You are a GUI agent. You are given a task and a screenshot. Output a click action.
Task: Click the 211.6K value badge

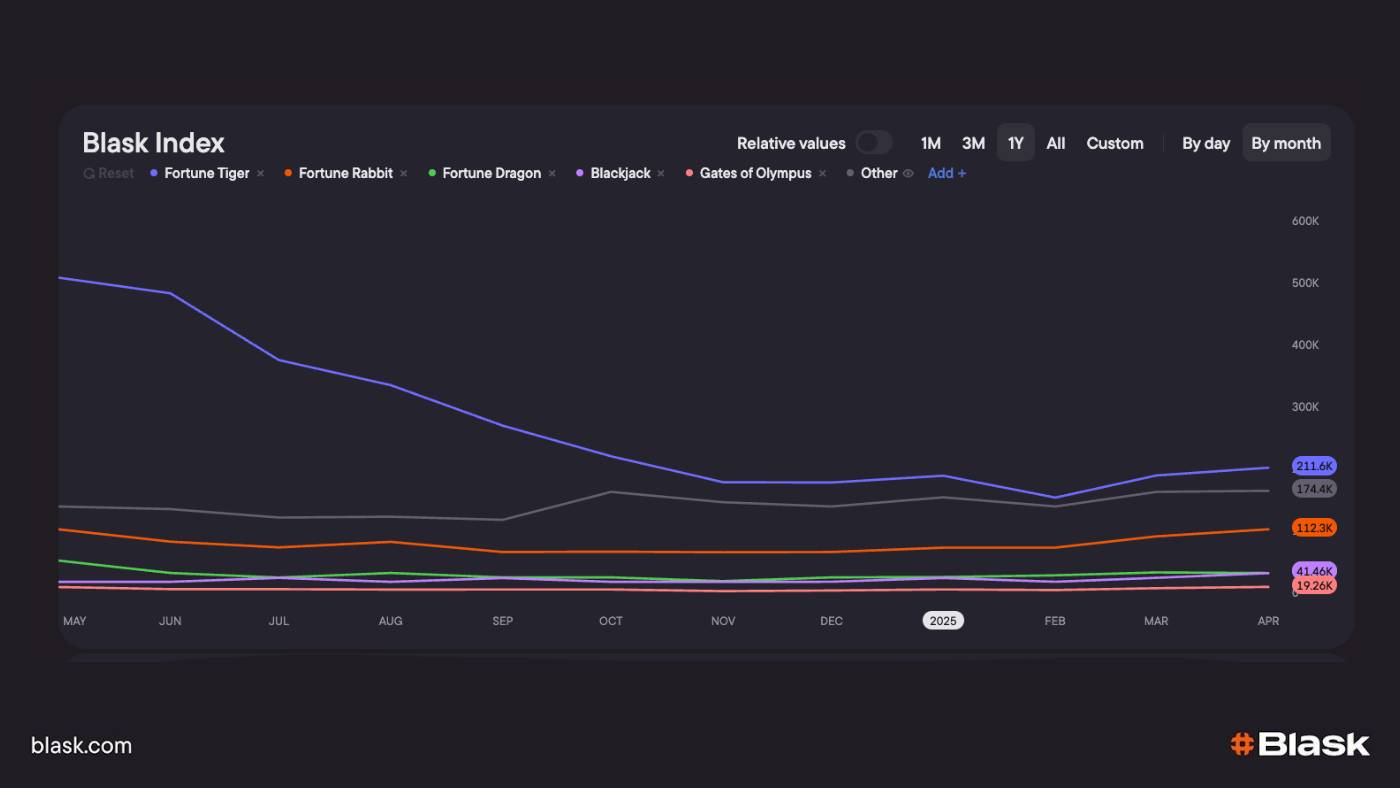tap(1314, 466)
